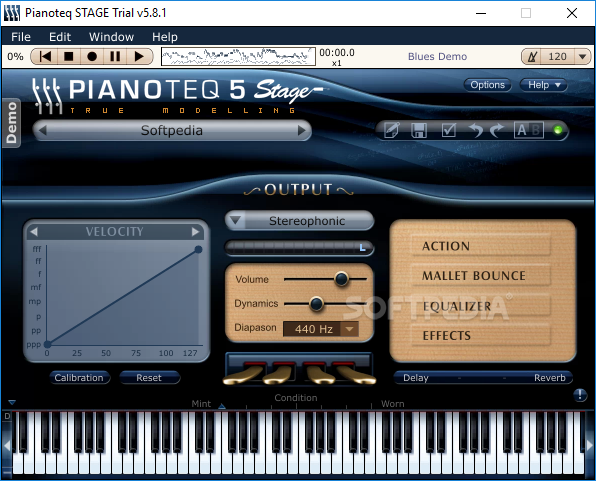Reset the velocity curve

149,378
